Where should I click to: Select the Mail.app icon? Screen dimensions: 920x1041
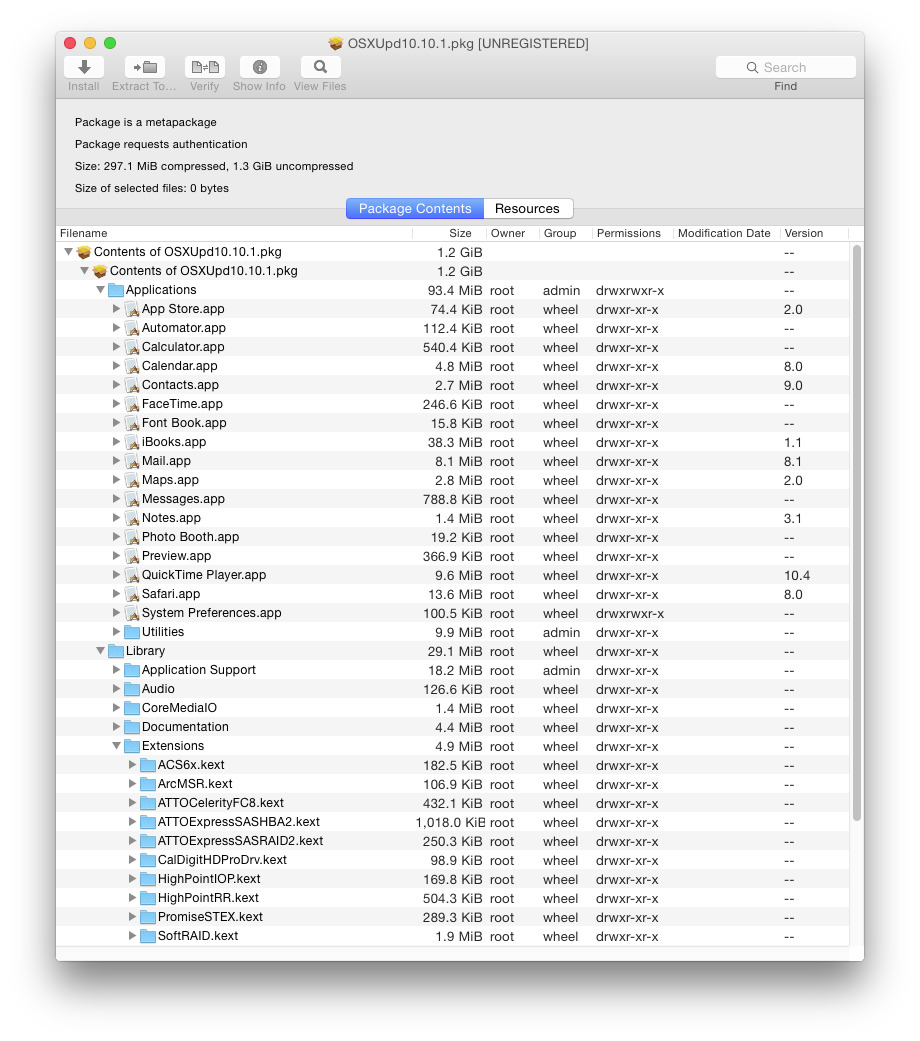132,461
